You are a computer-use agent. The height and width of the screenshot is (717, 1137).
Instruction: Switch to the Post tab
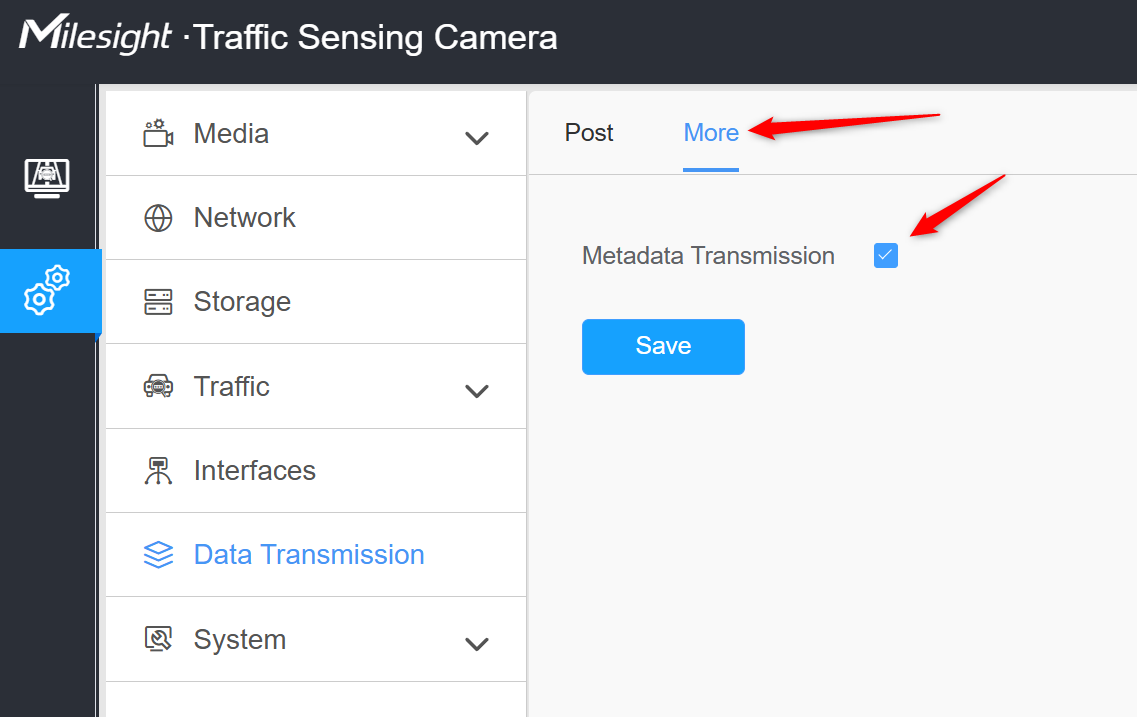point(589,133)
